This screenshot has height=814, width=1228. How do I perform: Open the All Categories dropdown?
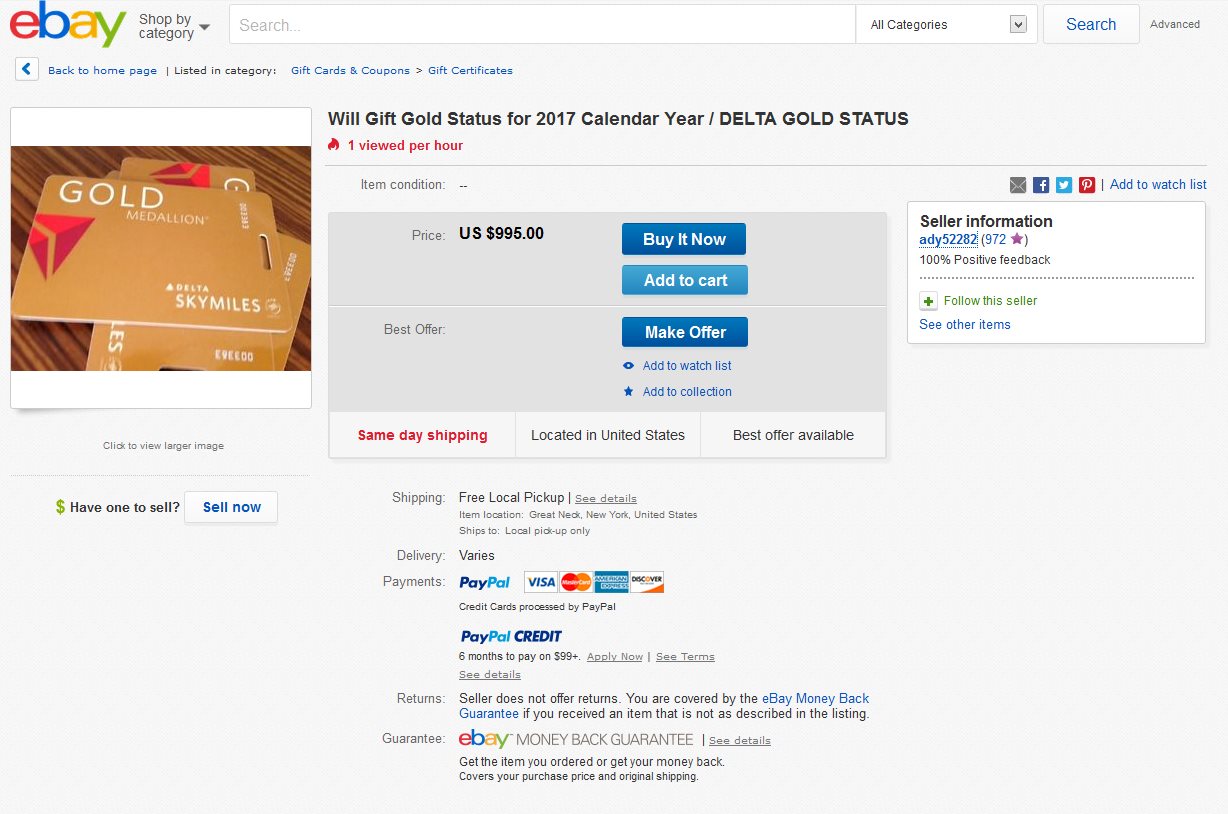click(947, 25)
